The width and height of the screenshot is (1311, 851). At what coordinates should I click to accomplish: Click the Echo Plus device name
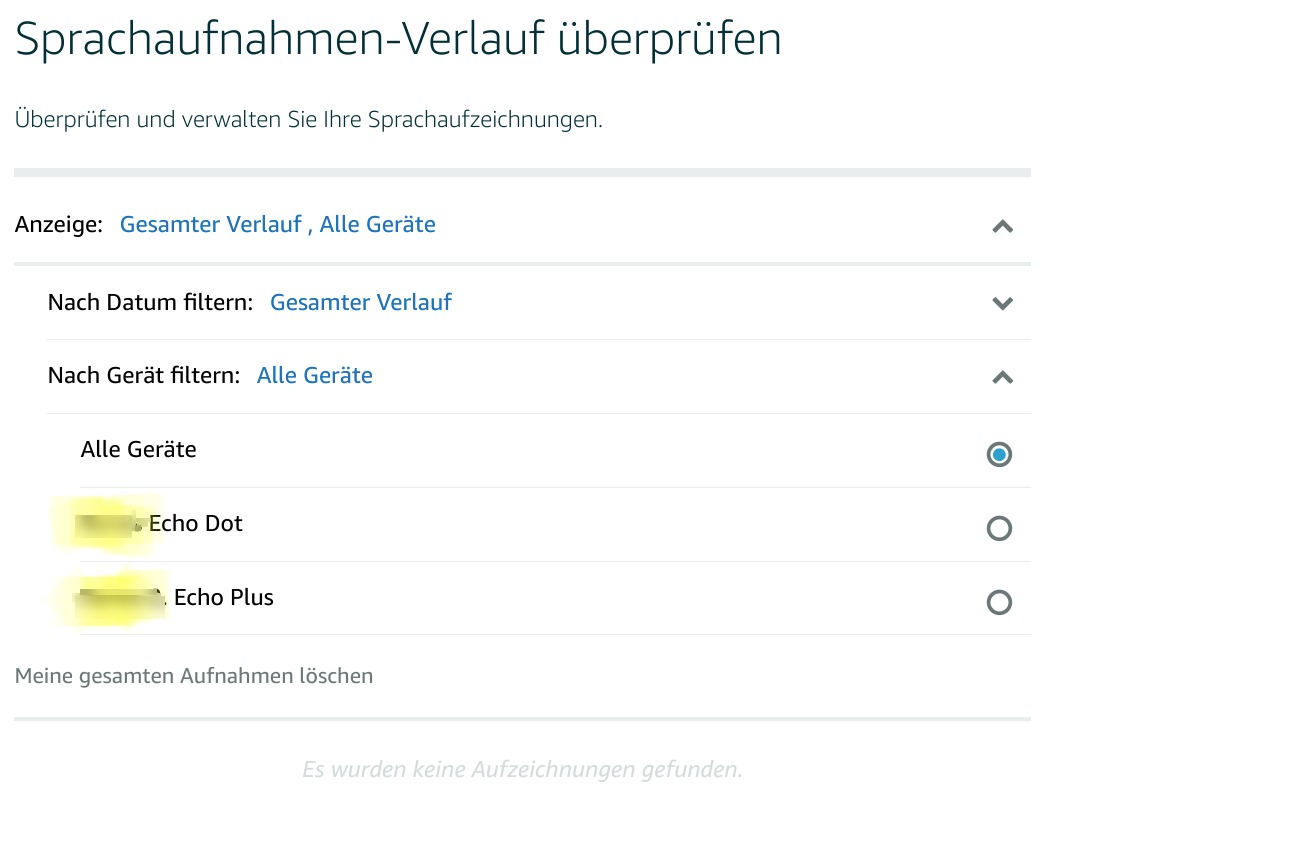click(223, 597)
